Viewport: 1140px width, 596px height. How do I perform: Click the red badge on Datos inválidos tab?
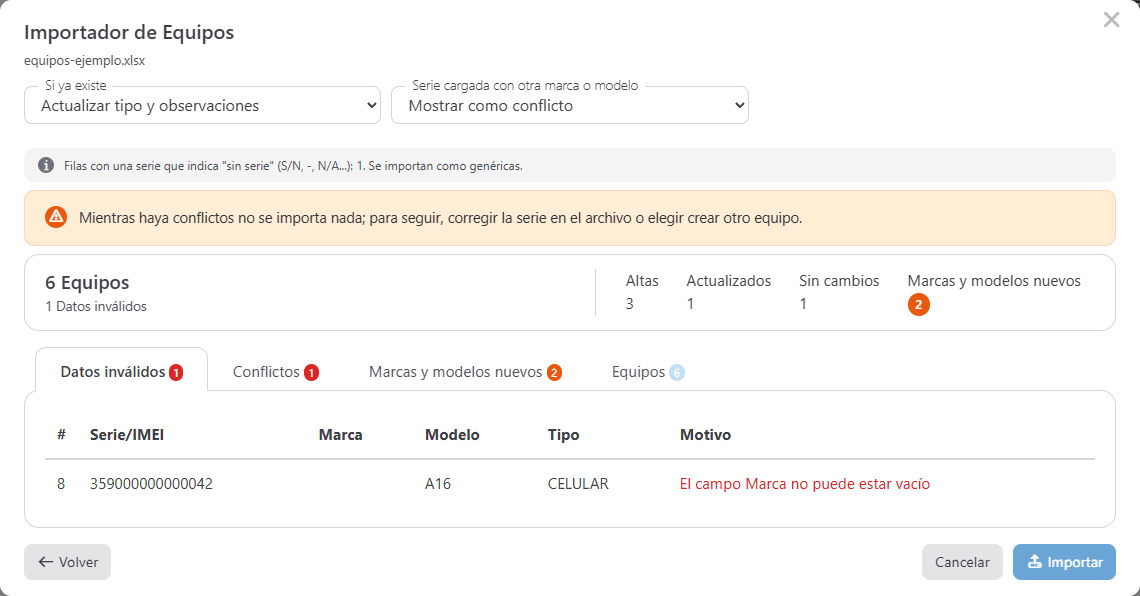176,373
